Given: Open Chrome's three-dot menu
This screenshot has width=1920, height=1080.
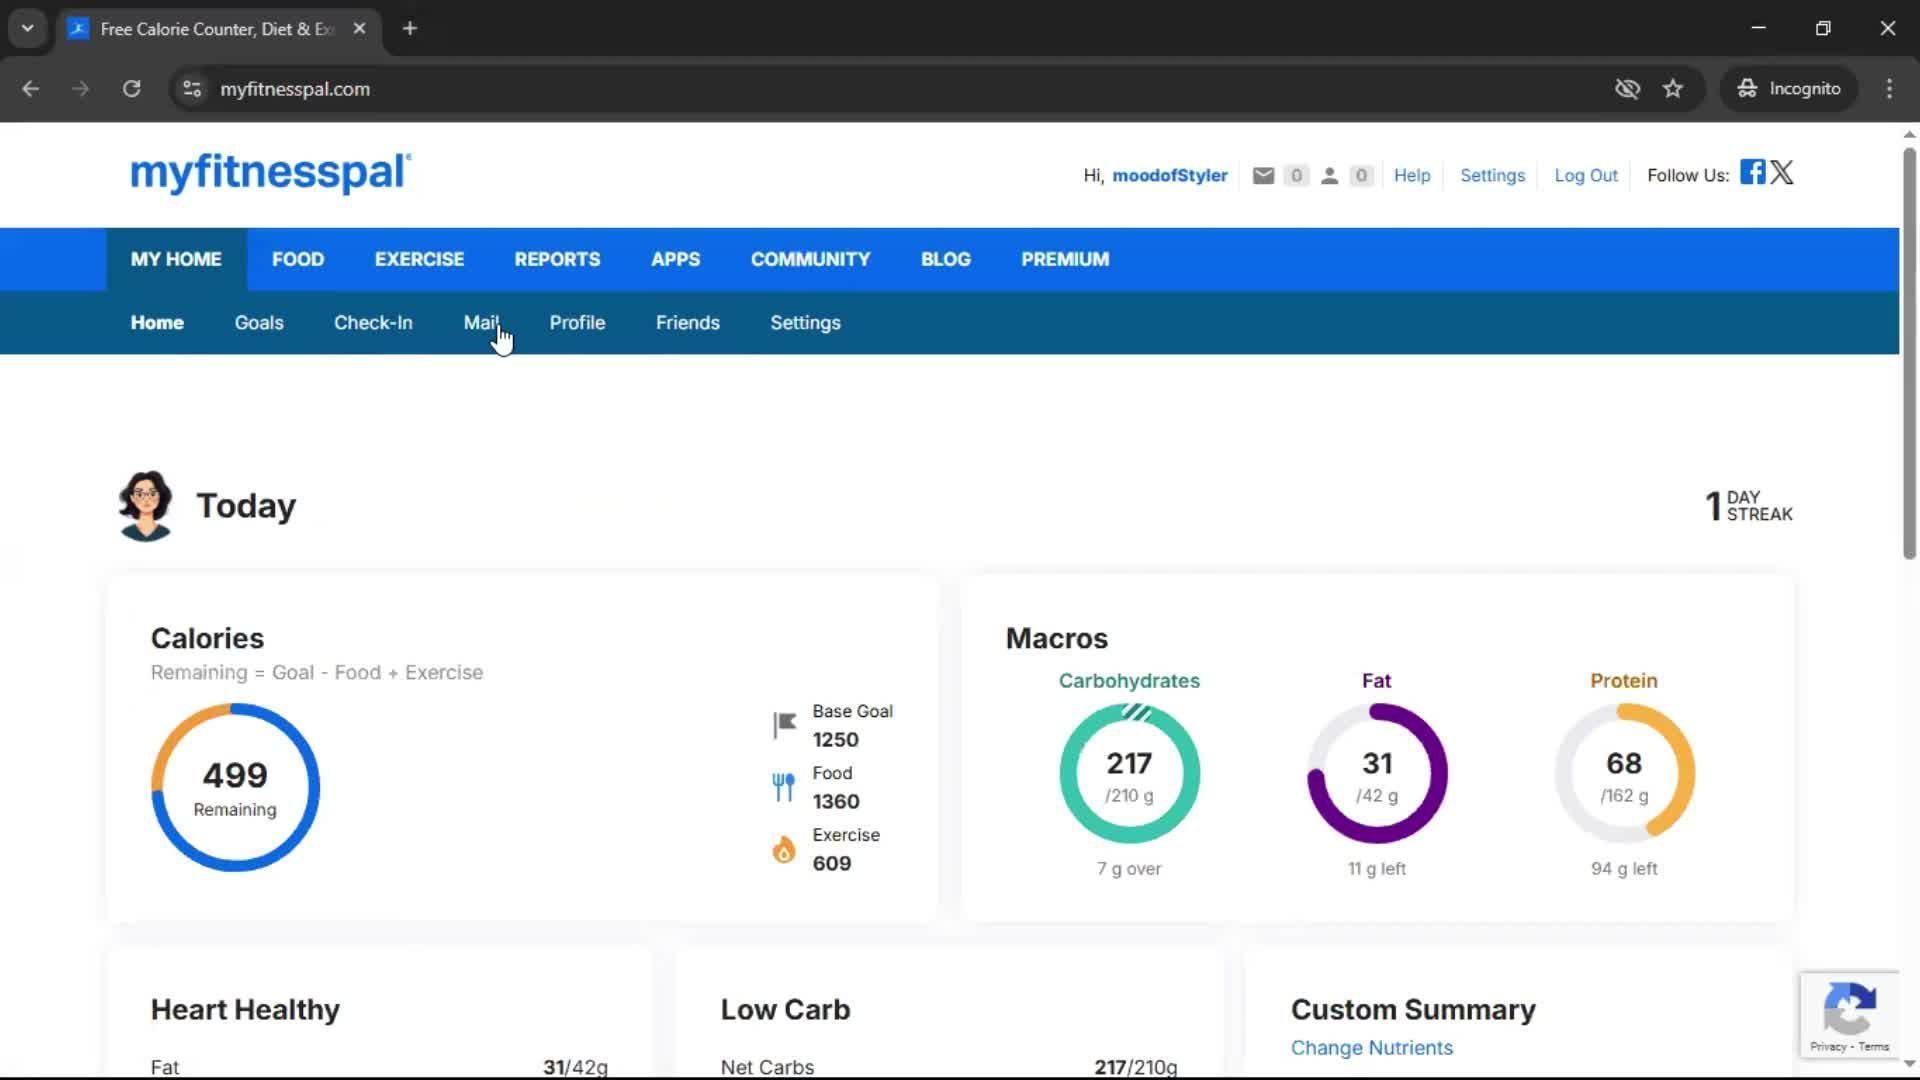Looking at the screenshot, I should [x=1889, y=89].
